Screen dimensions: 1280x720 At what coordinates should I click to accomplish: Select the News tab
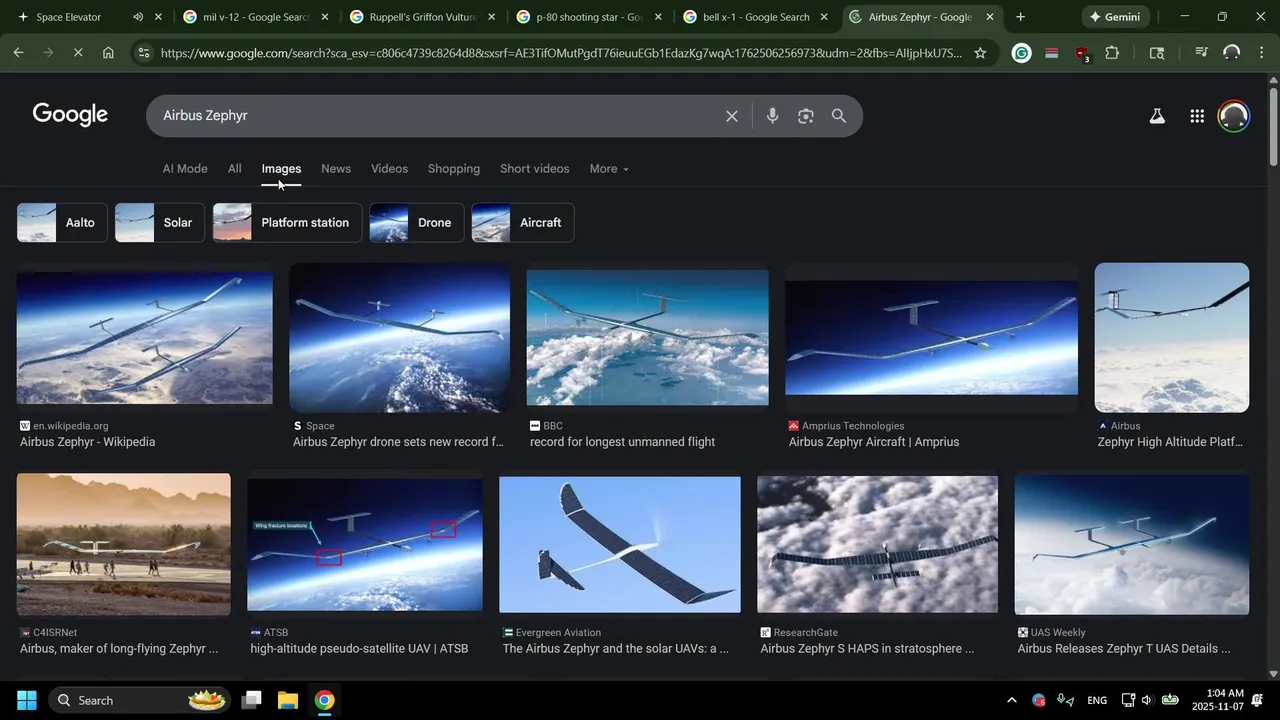point(336,169)
